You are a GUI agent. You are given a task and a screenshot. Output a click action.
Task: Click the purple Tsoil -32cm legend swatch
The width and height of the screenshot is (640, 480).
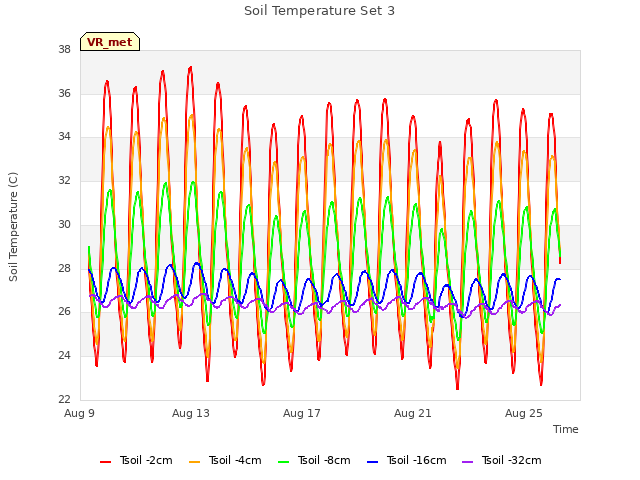coord(467,462)
